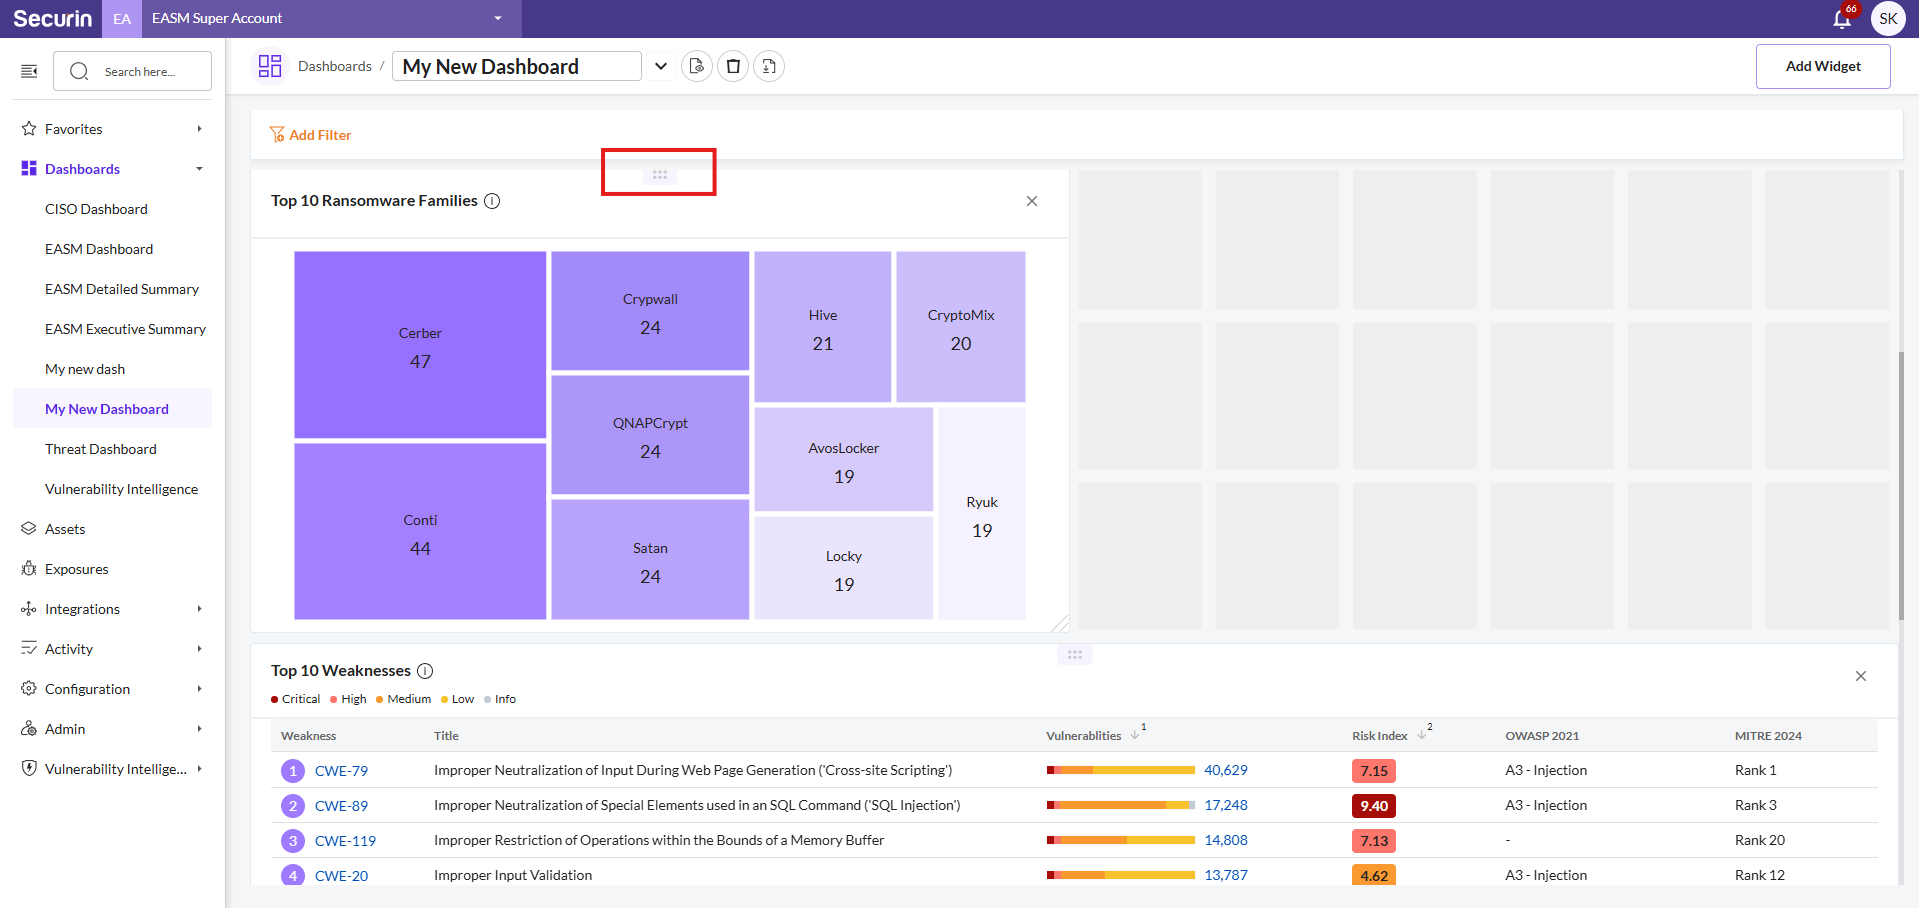Click the sidebar search field

[x=132, y=71]
